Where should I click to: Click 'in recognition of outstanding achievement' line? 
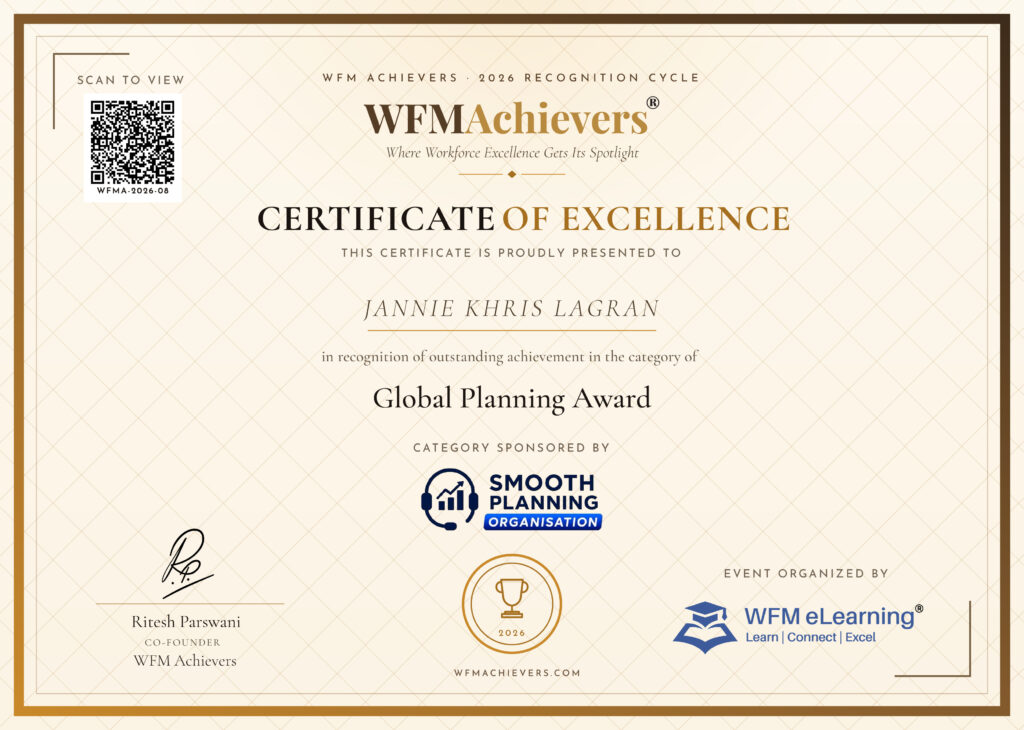[x=510, y=357]
